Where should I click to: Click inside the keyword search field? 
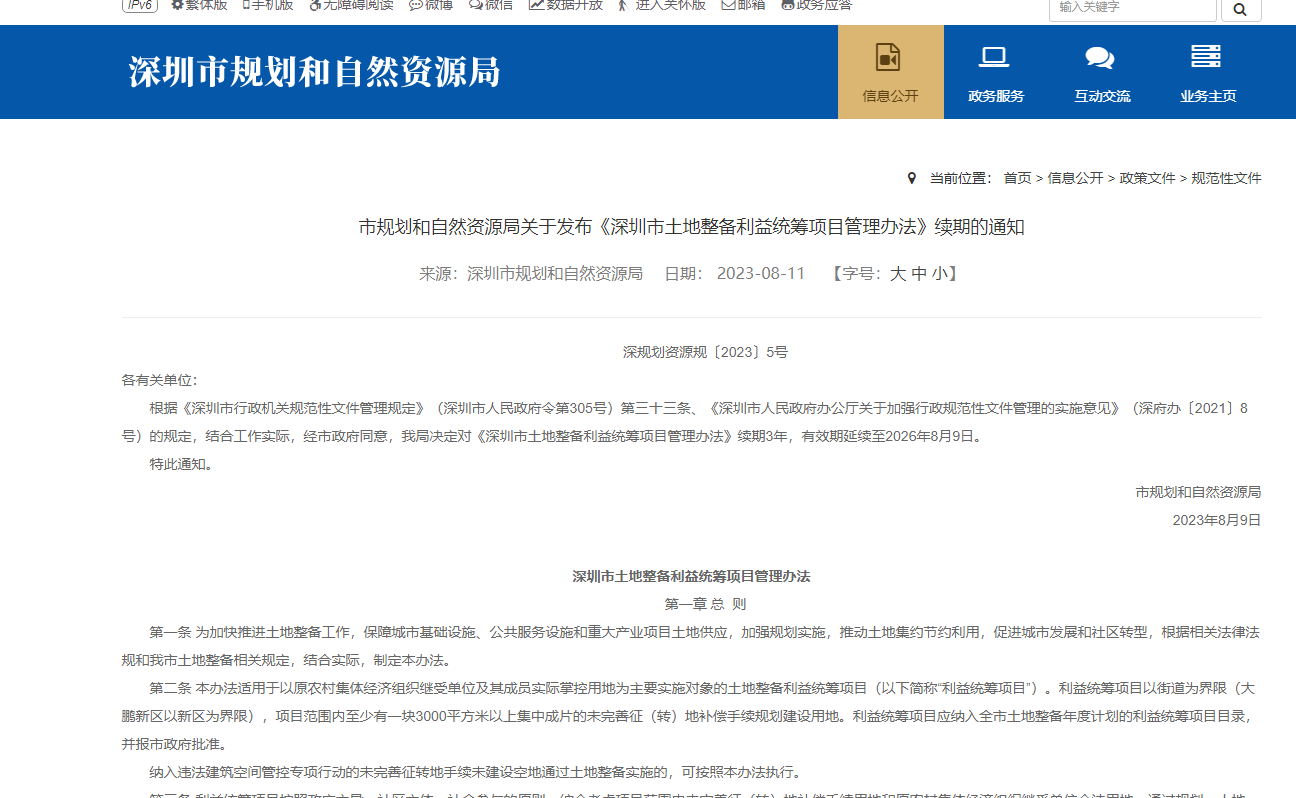[1131, 8]
